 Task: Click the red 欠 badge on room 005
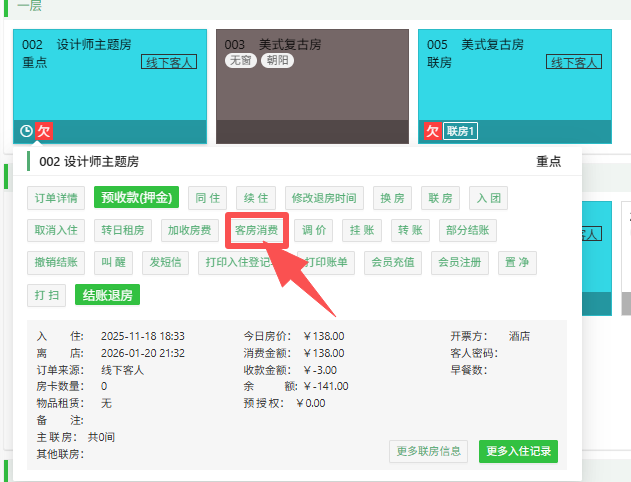432,131
